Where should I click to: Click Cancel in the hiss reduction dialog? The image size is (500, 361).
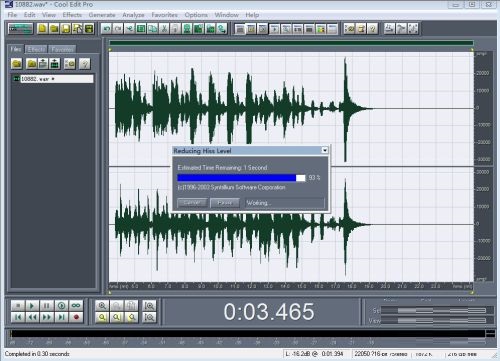192,203
